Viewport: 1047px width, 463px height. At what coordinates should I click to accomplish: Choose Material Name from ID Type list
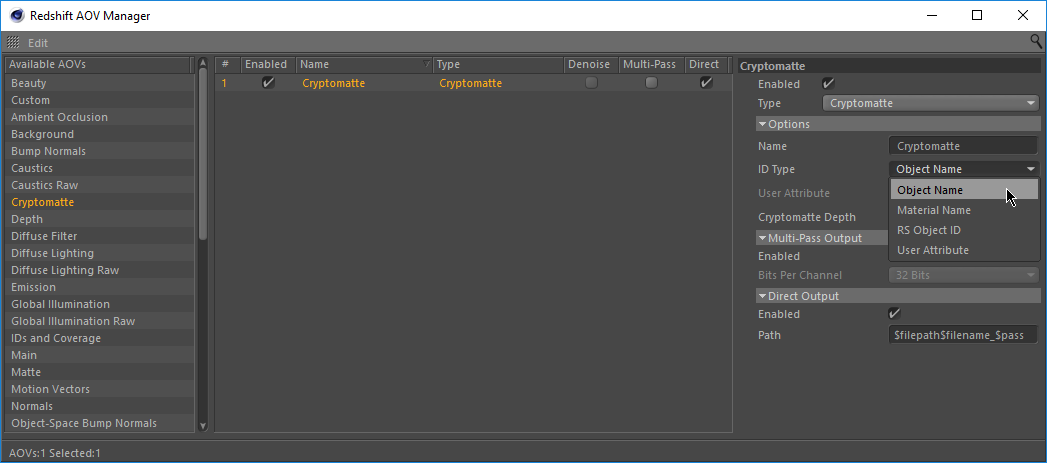click(933, 210)
